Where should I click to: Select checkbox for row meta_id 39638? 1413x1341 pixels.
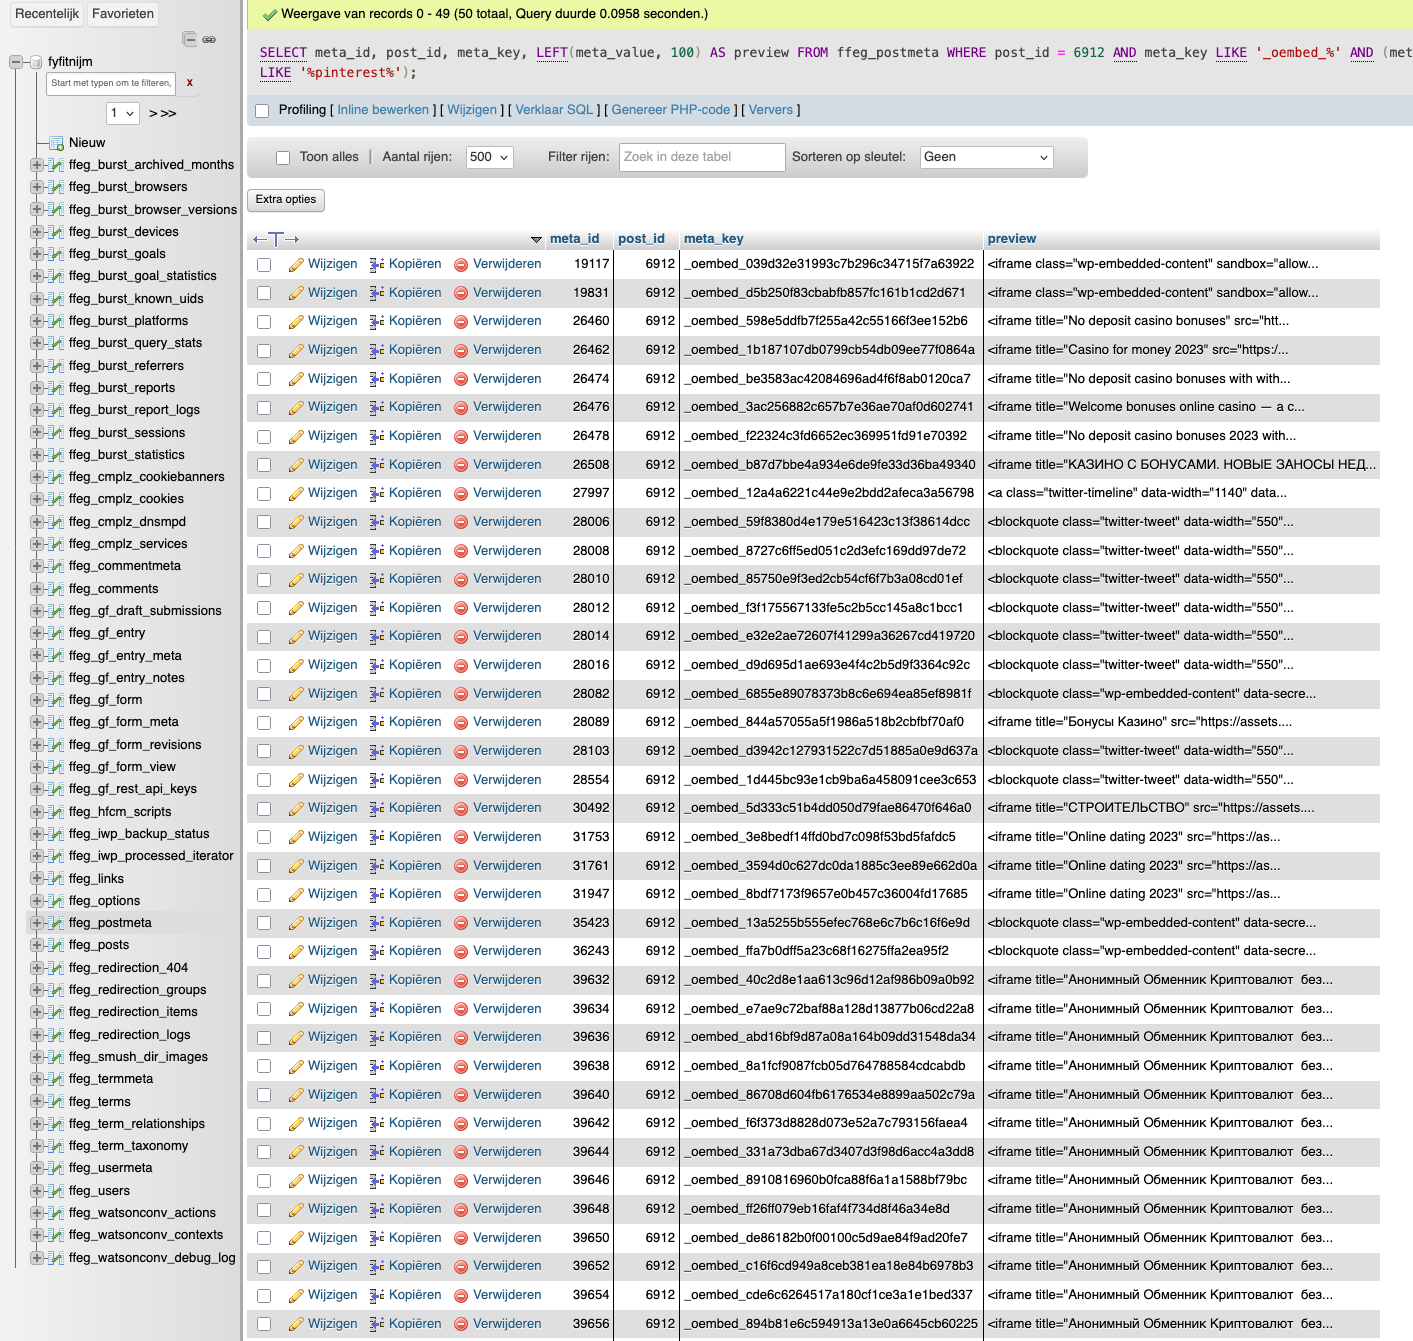point(264,1067)
